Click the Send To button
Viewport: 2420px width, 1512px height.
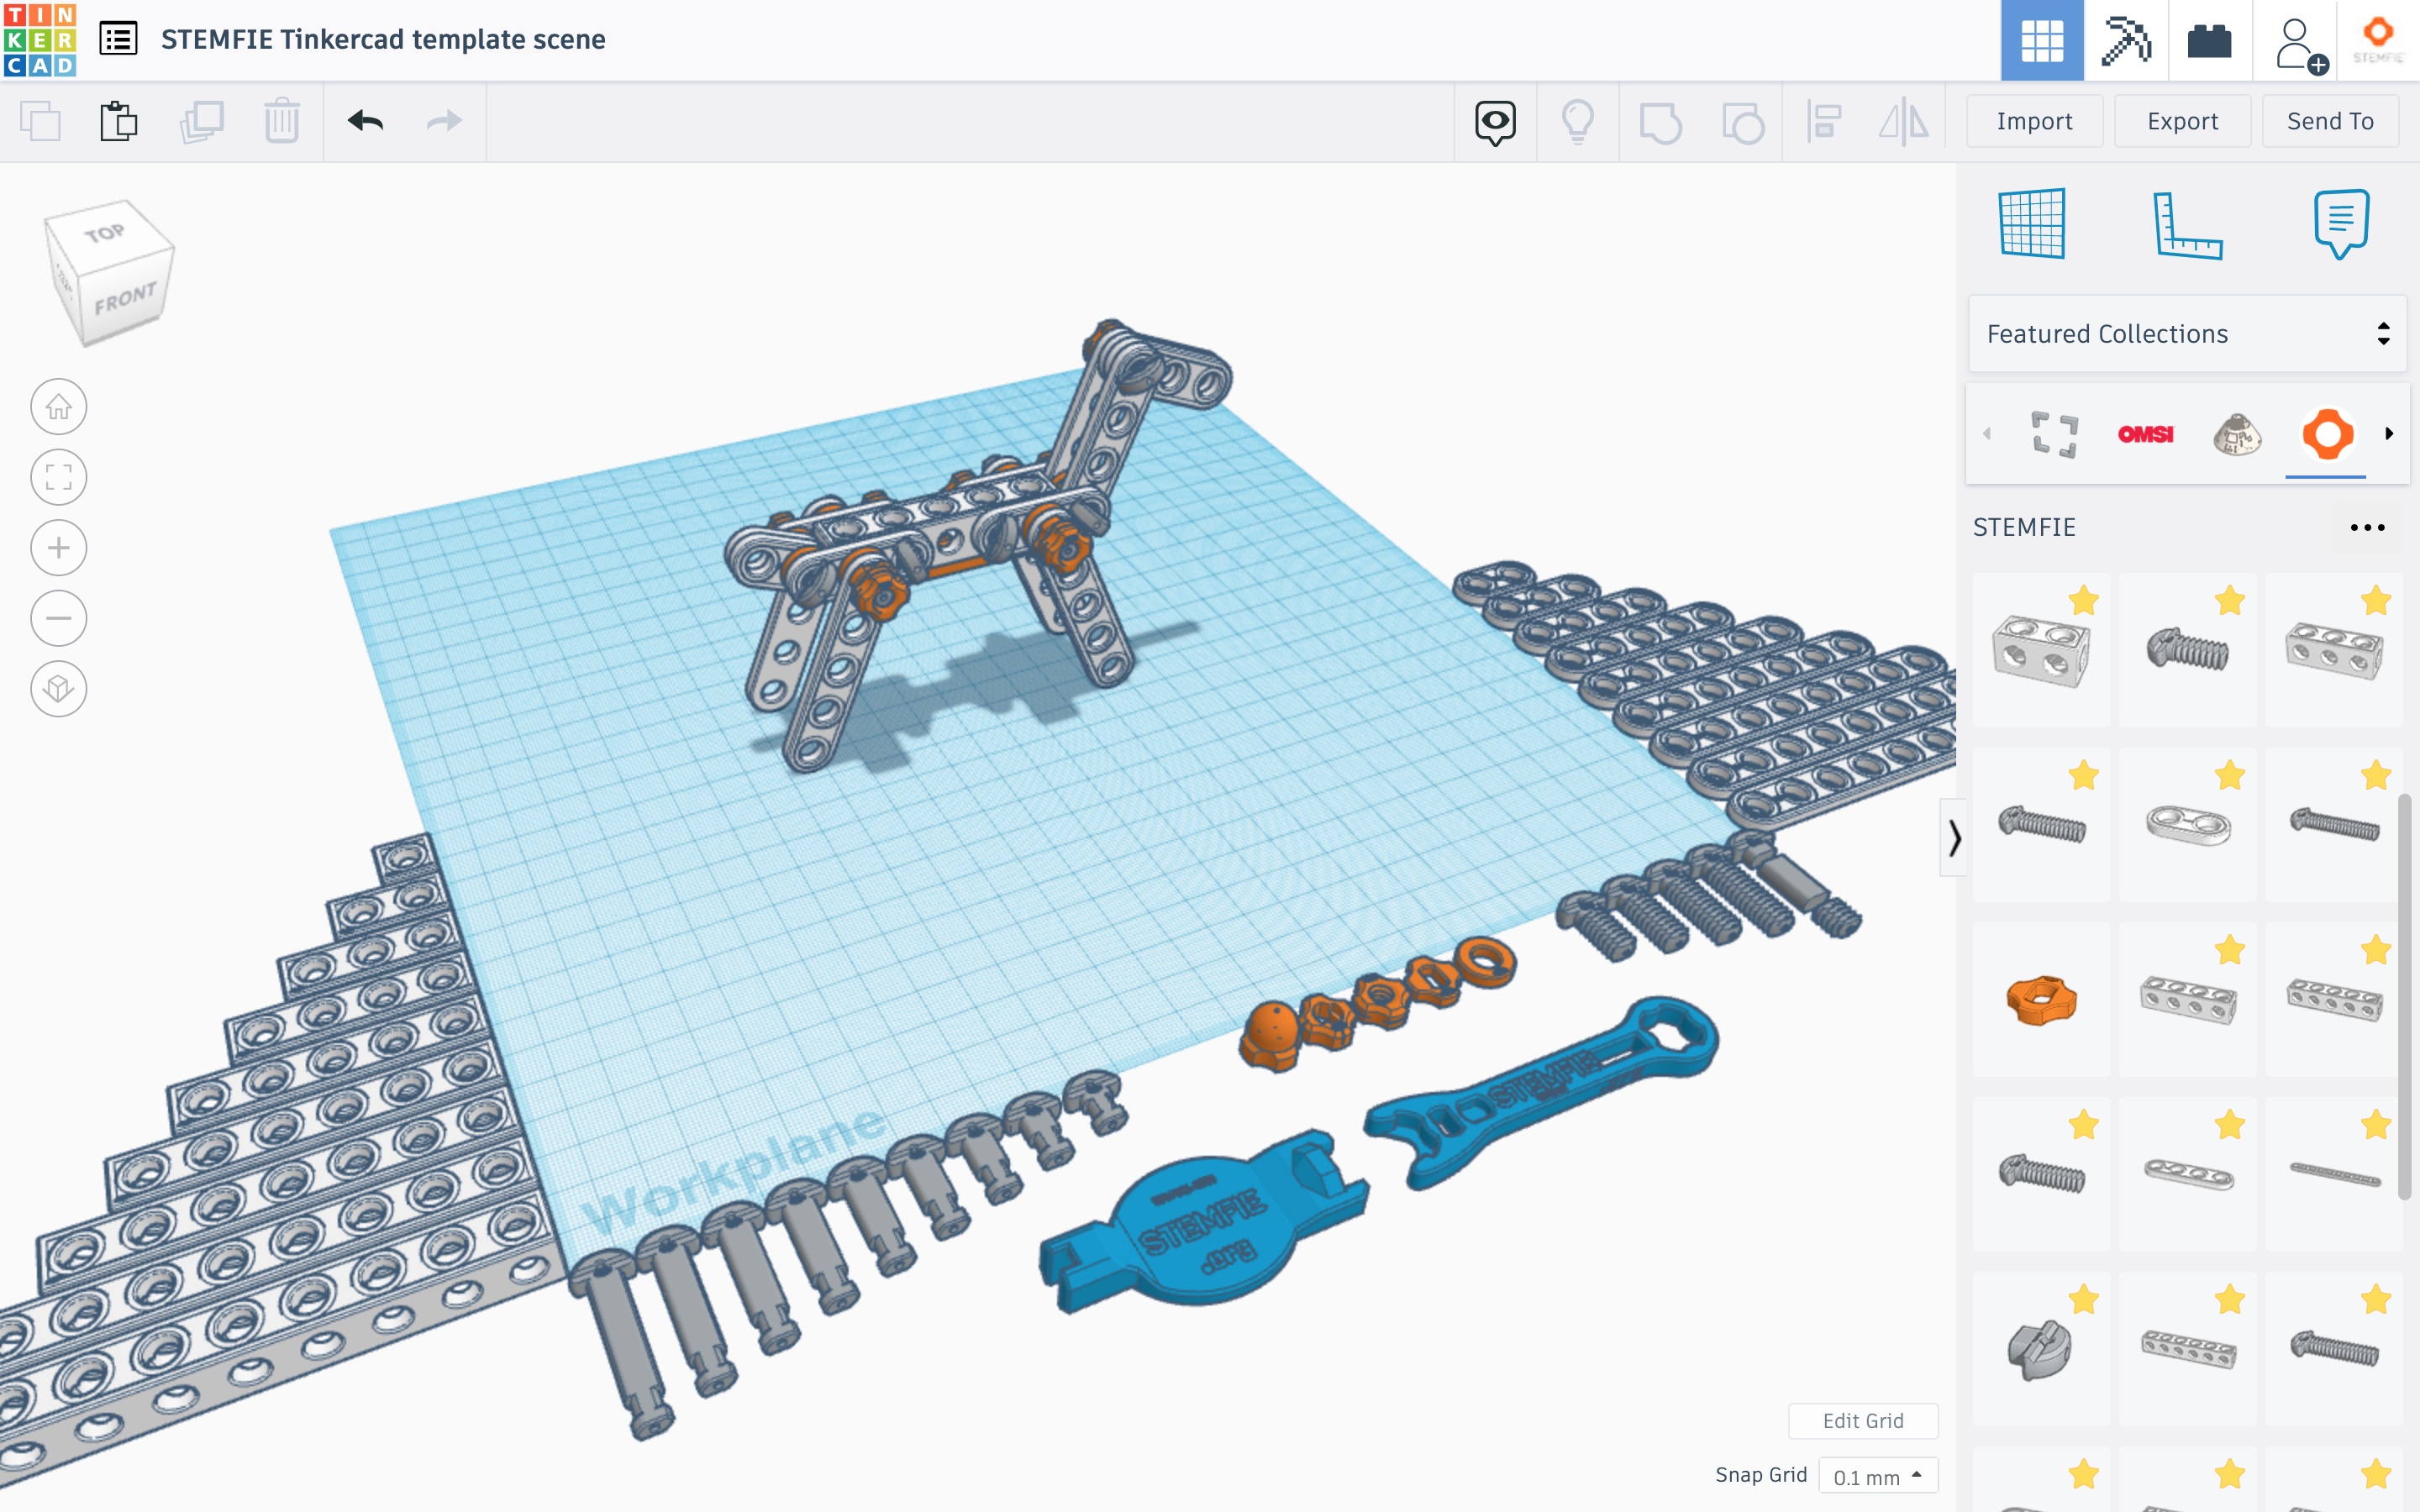[x=2330, y=121]
